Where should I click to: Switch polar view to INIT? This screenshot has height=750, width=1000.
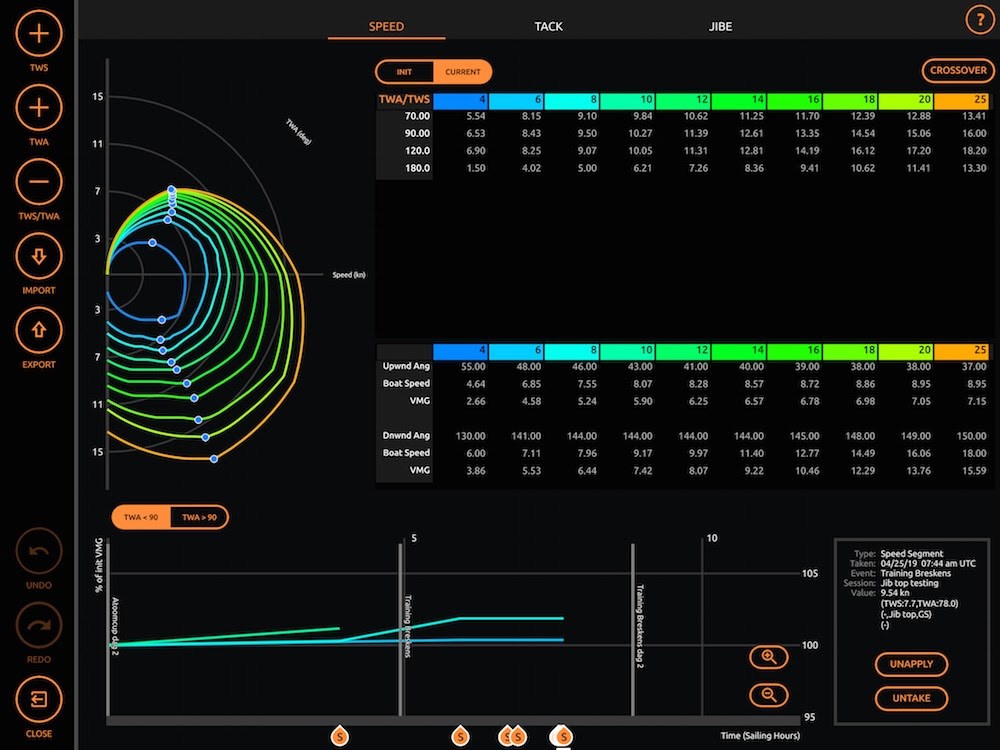click(404, 72)
